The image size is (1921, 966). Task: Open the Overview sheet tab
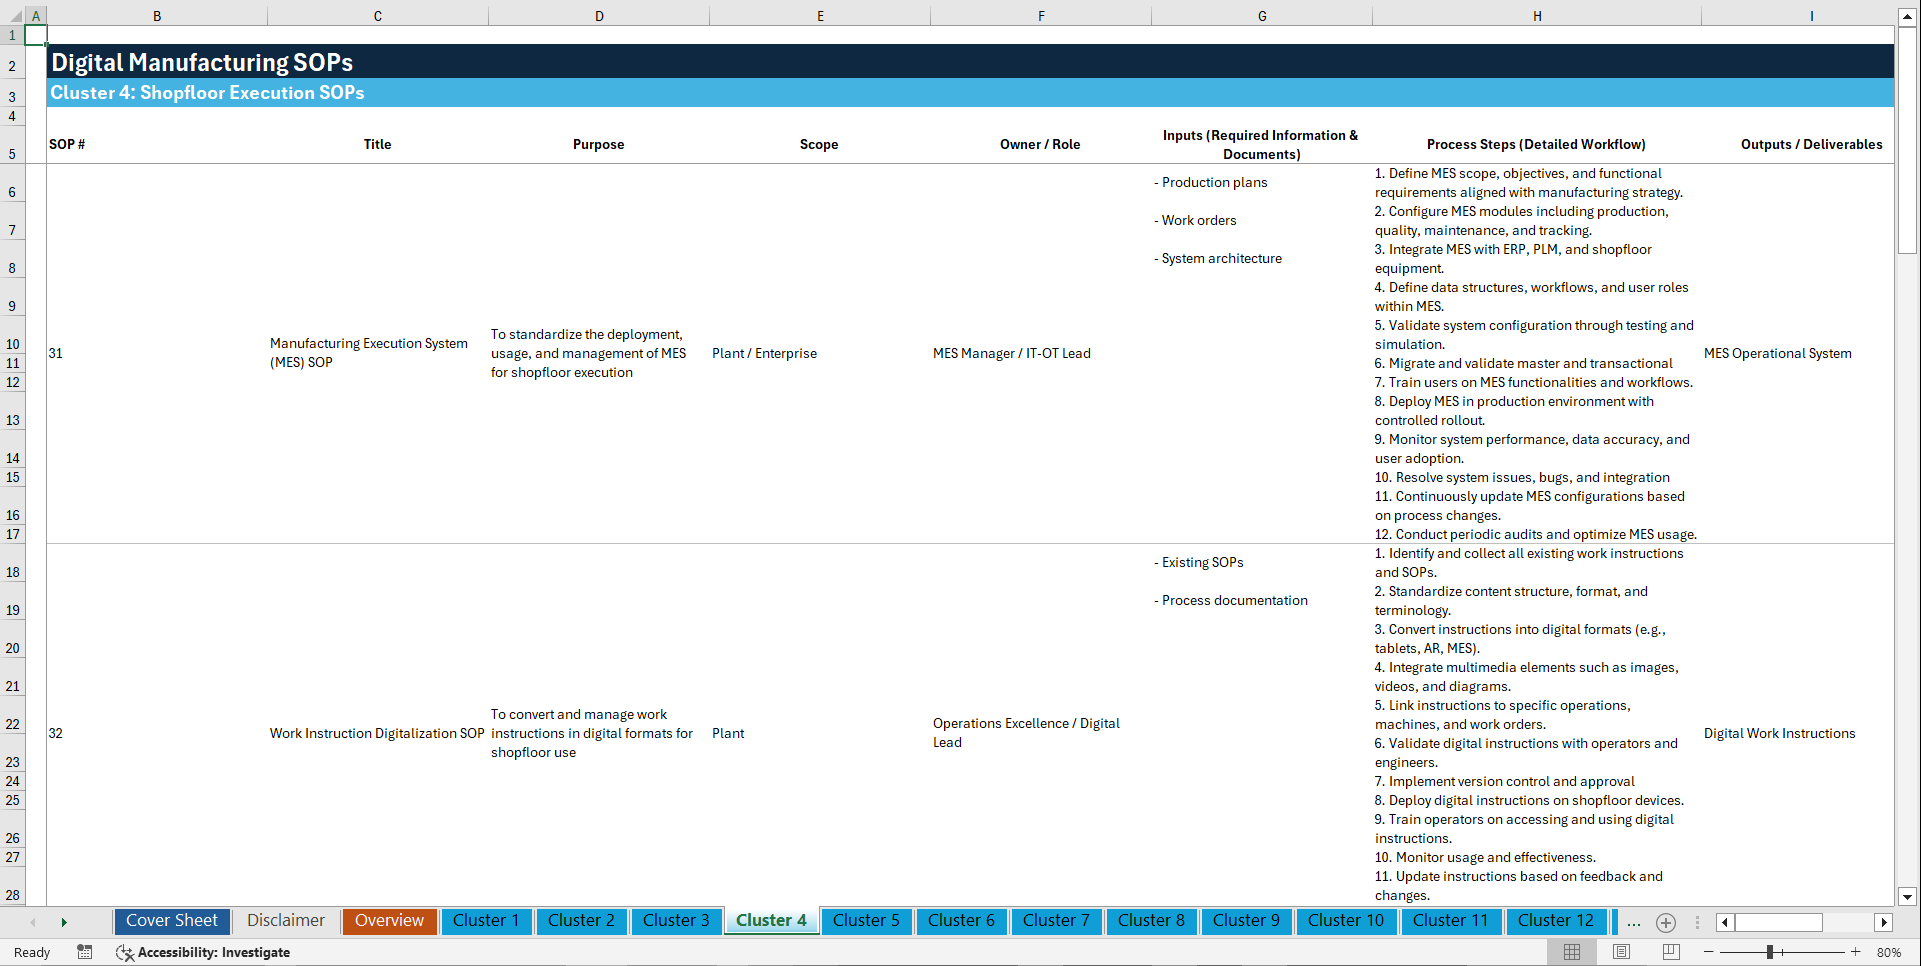click(389, 921)
